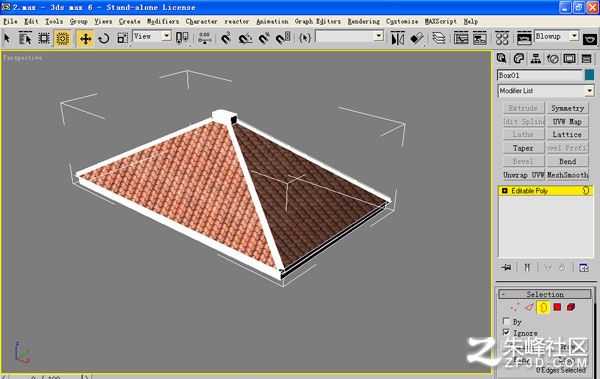Open the Modifier List dropdown

[546, 91]
